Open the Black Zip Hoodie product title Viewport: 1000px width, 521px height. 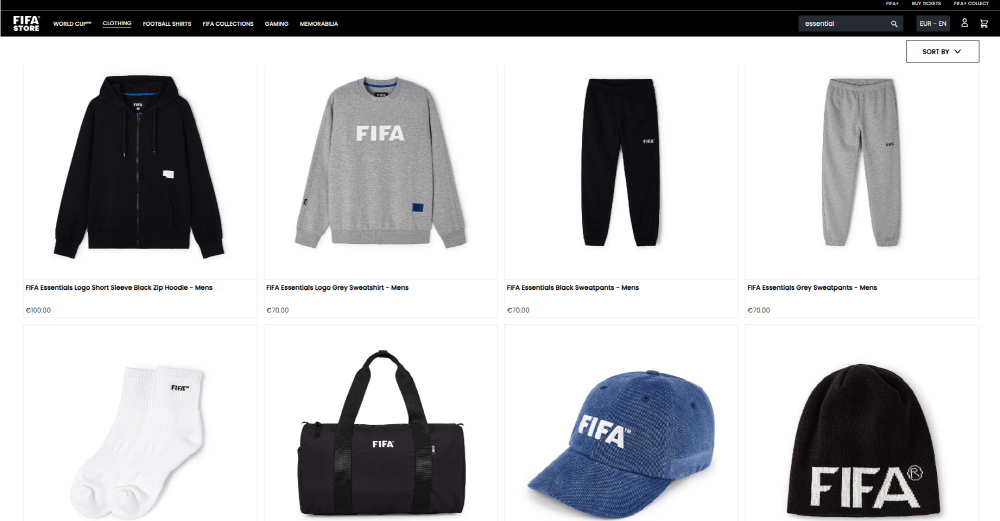click(119, 288)
